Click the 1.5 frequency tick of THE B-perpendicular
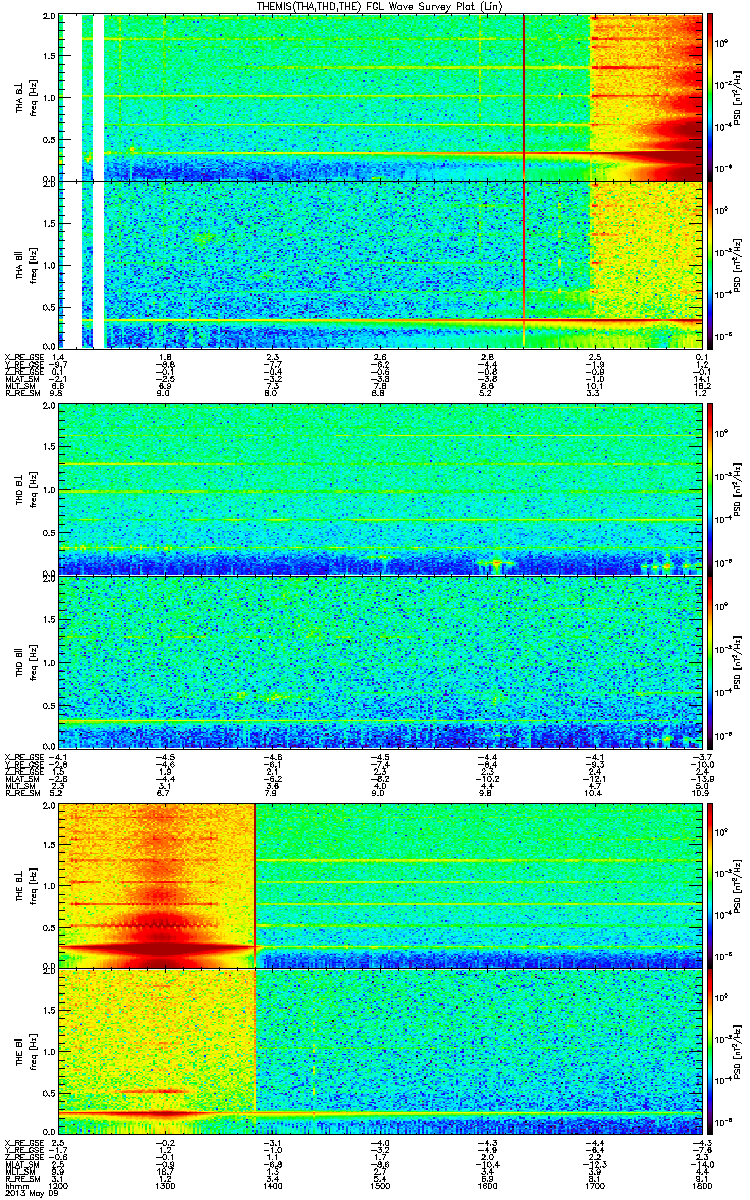The image size is (750, 1200). pos(49,847)
